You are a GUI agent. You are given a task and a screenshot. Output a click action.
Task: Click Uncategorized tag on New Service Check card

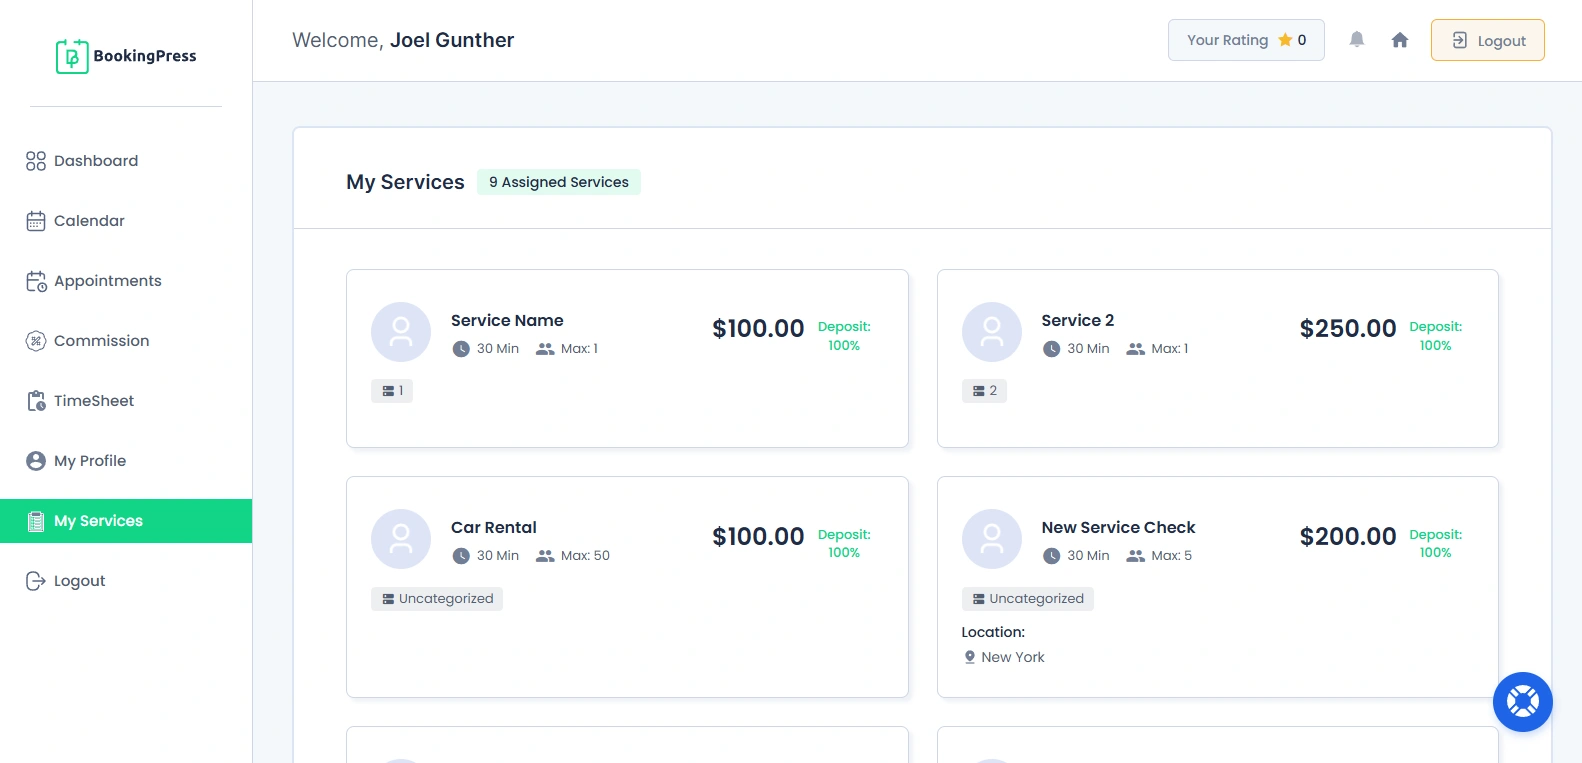click(x=1028, y=599)
